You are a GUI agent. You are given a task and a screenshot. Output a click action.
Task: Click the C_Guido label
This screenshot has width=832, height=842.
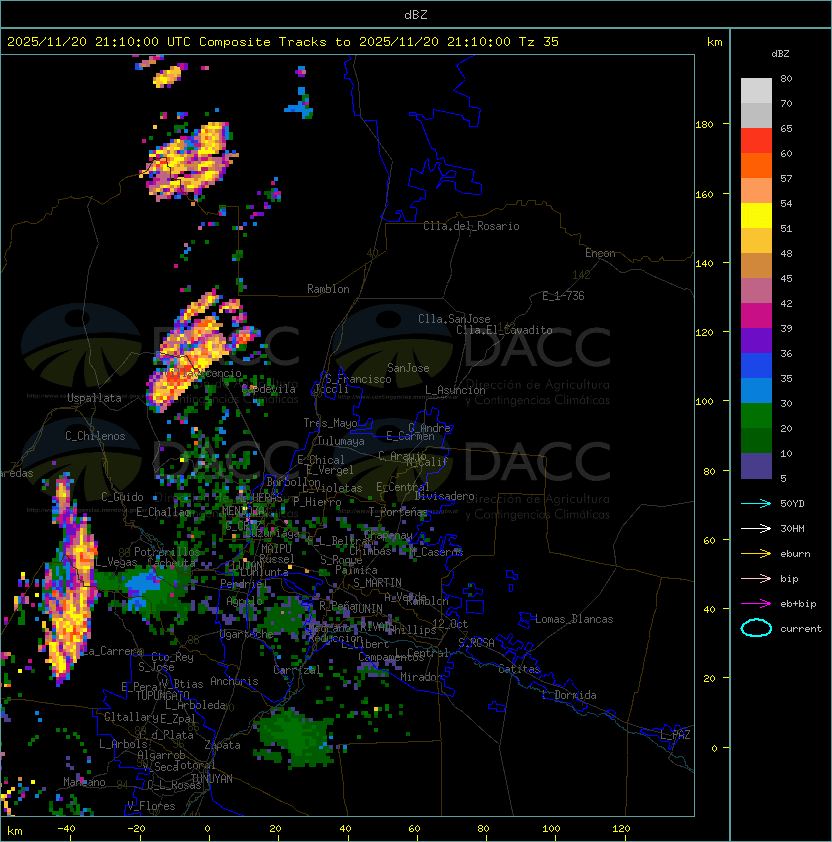(x=122, y=497)
